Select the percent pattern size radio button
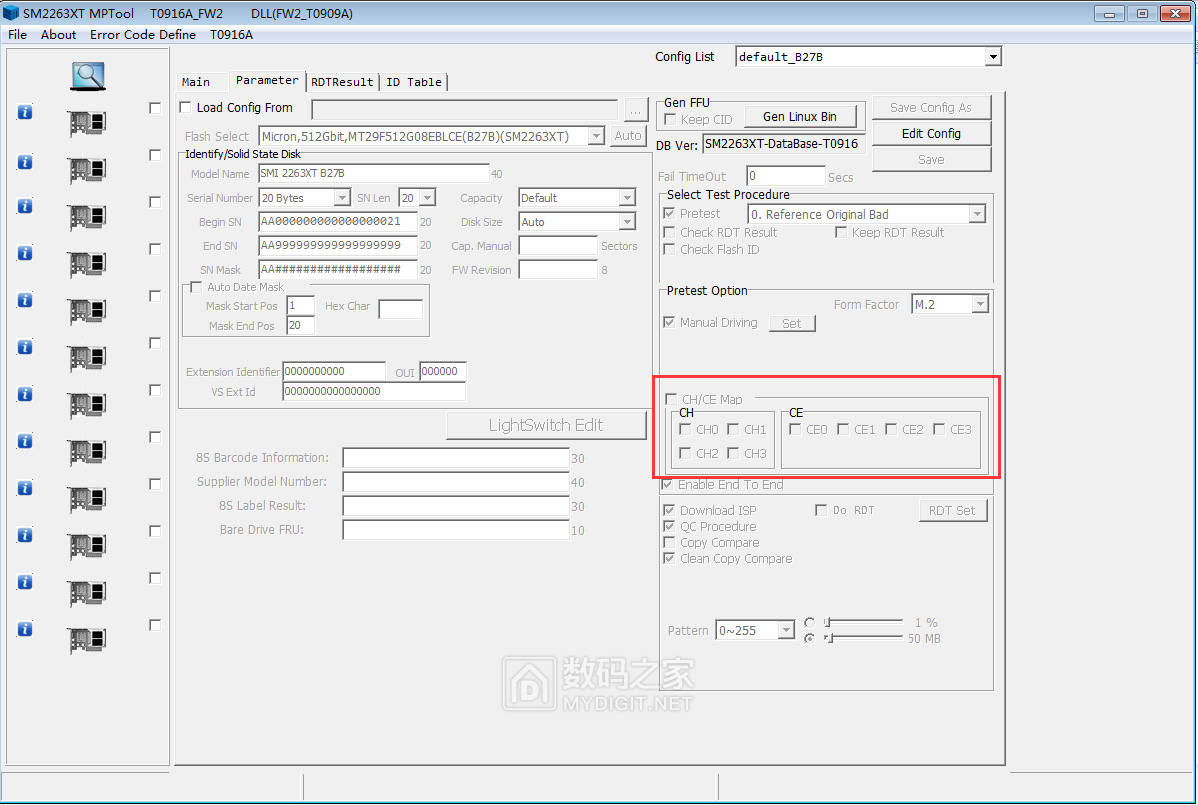The height and width of the screenshot is (805, 1198). (x=809, y=622)
